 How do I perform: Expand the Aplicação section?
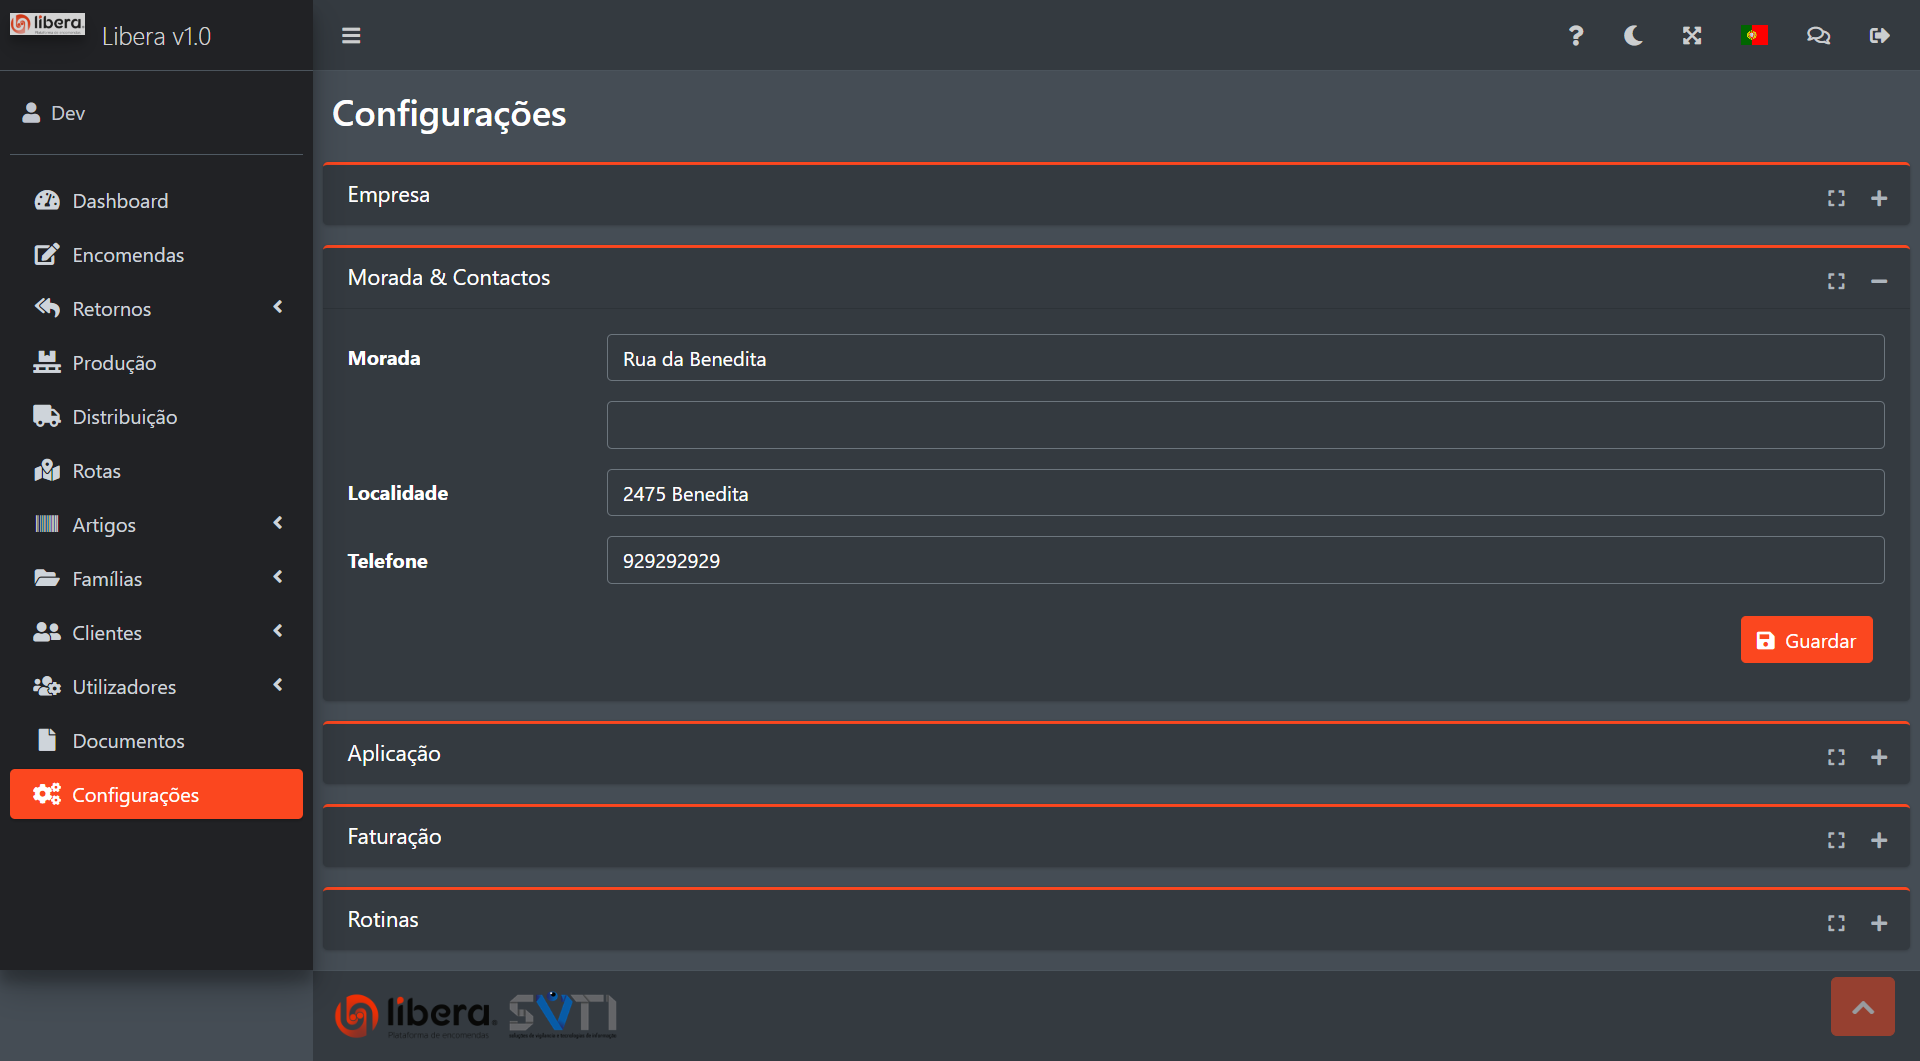[1879, 757]
